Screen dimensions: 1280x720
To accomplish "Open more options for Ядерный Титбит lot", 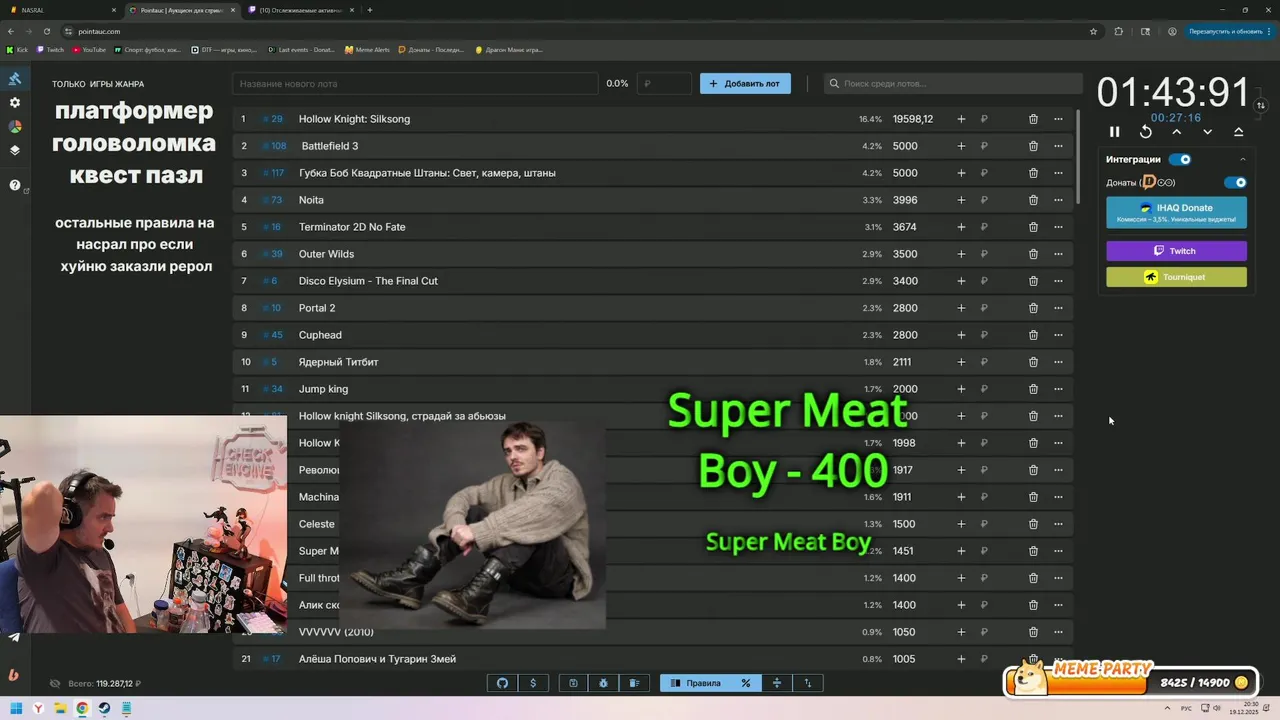I will (1058, 362).
